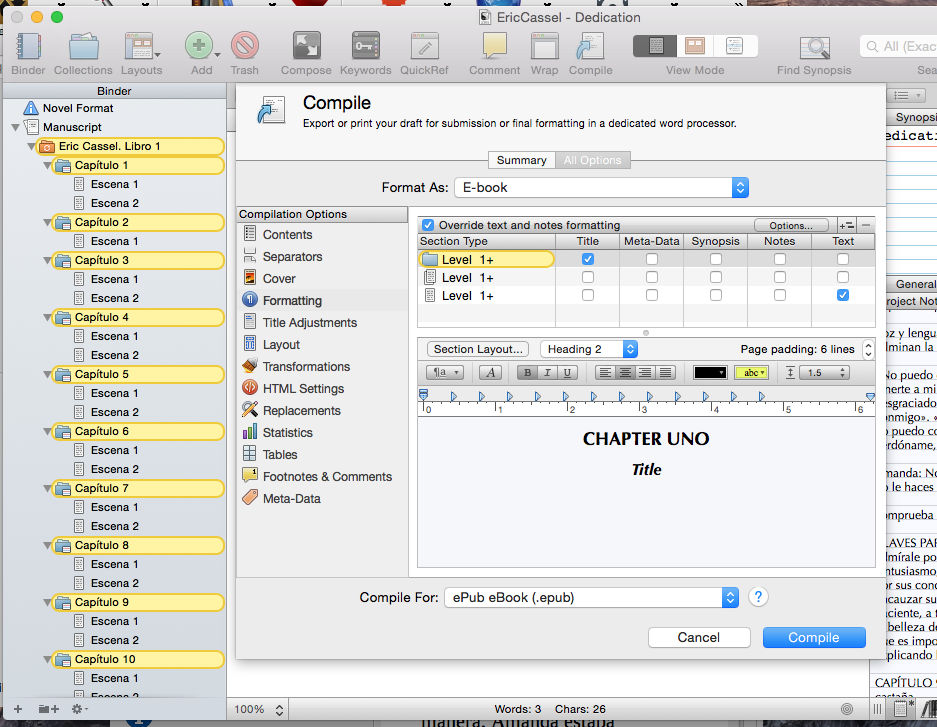This screenshot has height=727, width=937.
Task: Toggle the Binder toolbar icon
Action: click(28, 47)
